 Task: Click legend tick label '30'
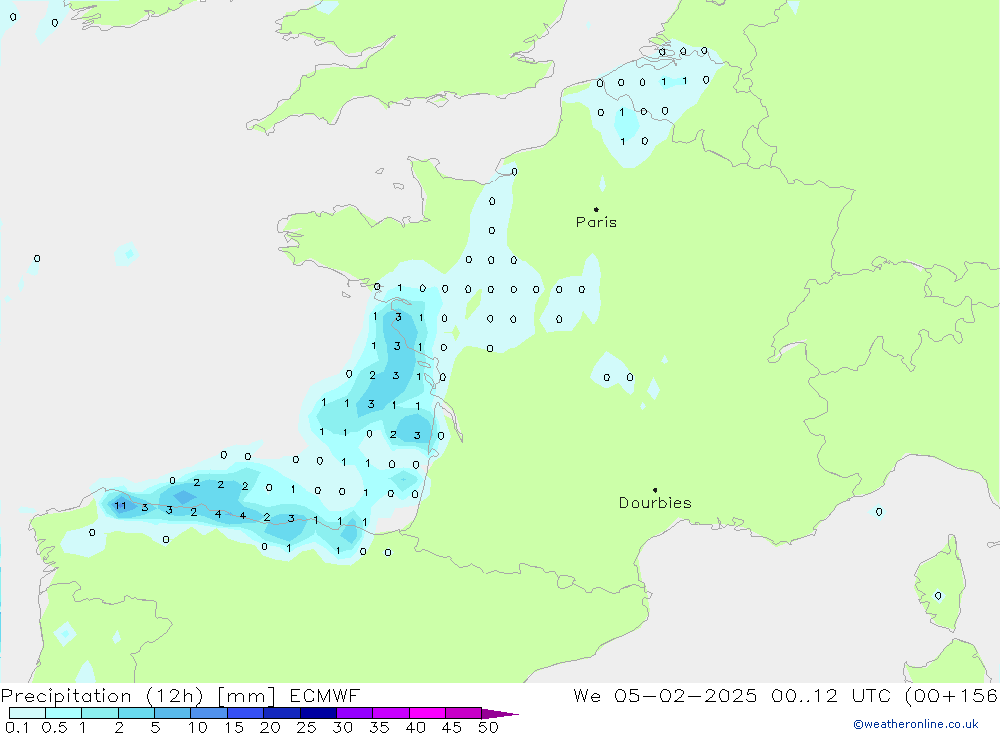tap(342, 727)
